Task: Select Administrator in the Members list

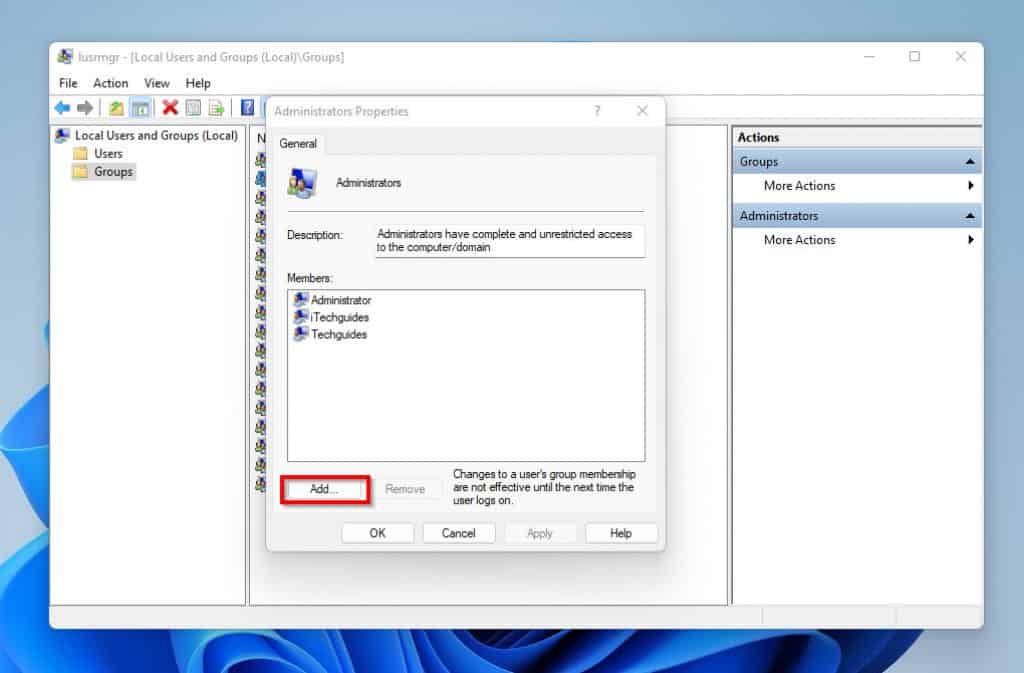Action: (x=341, y=300)
